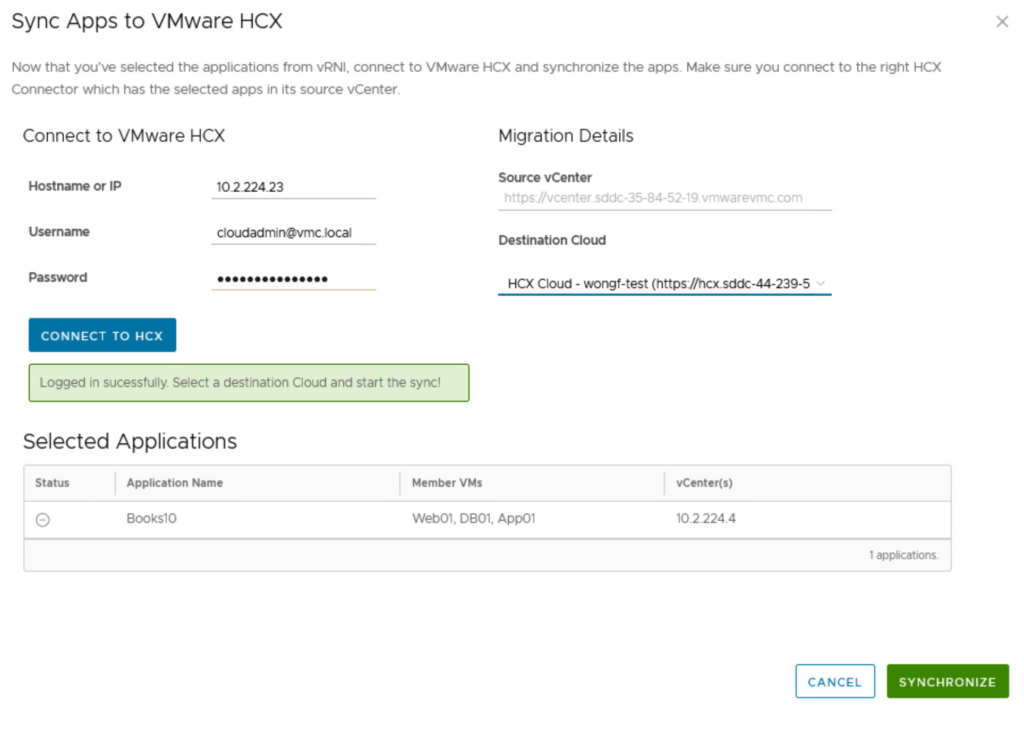Click the Source vCenter label
The image size is (1024, 739).
tap(545, 178)
